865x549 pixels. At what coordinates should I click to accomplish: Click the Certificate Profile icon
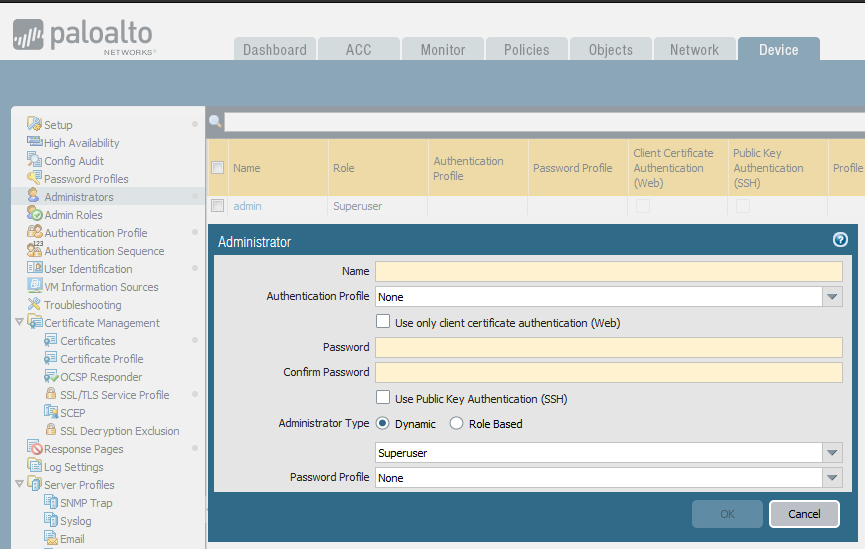coord(50,358)
